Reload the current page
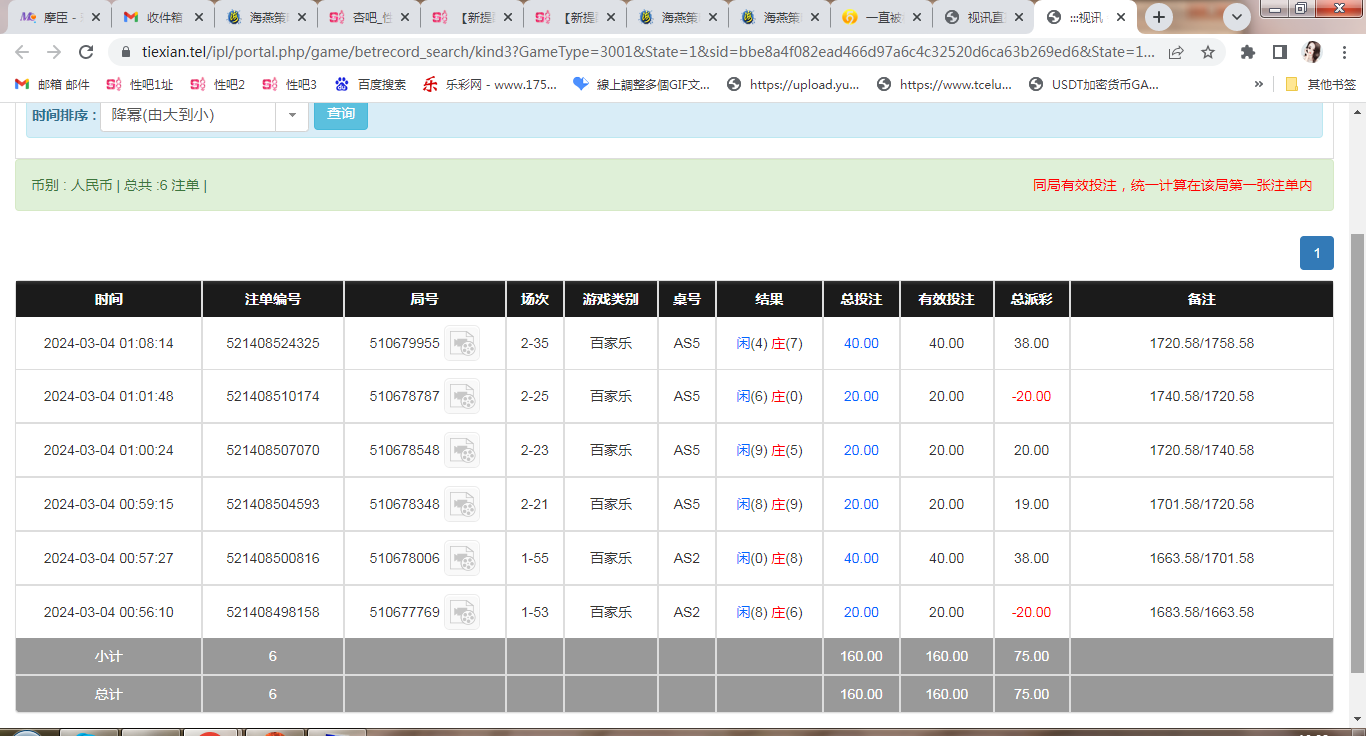Viewport: 1366px width, 736px height. [x=86, y=52]
